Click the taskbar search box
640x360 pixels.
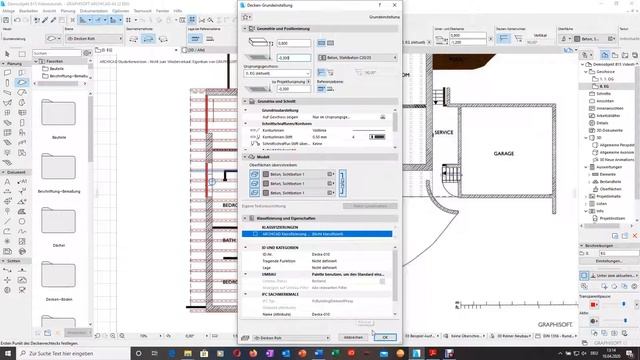[73, 353]
